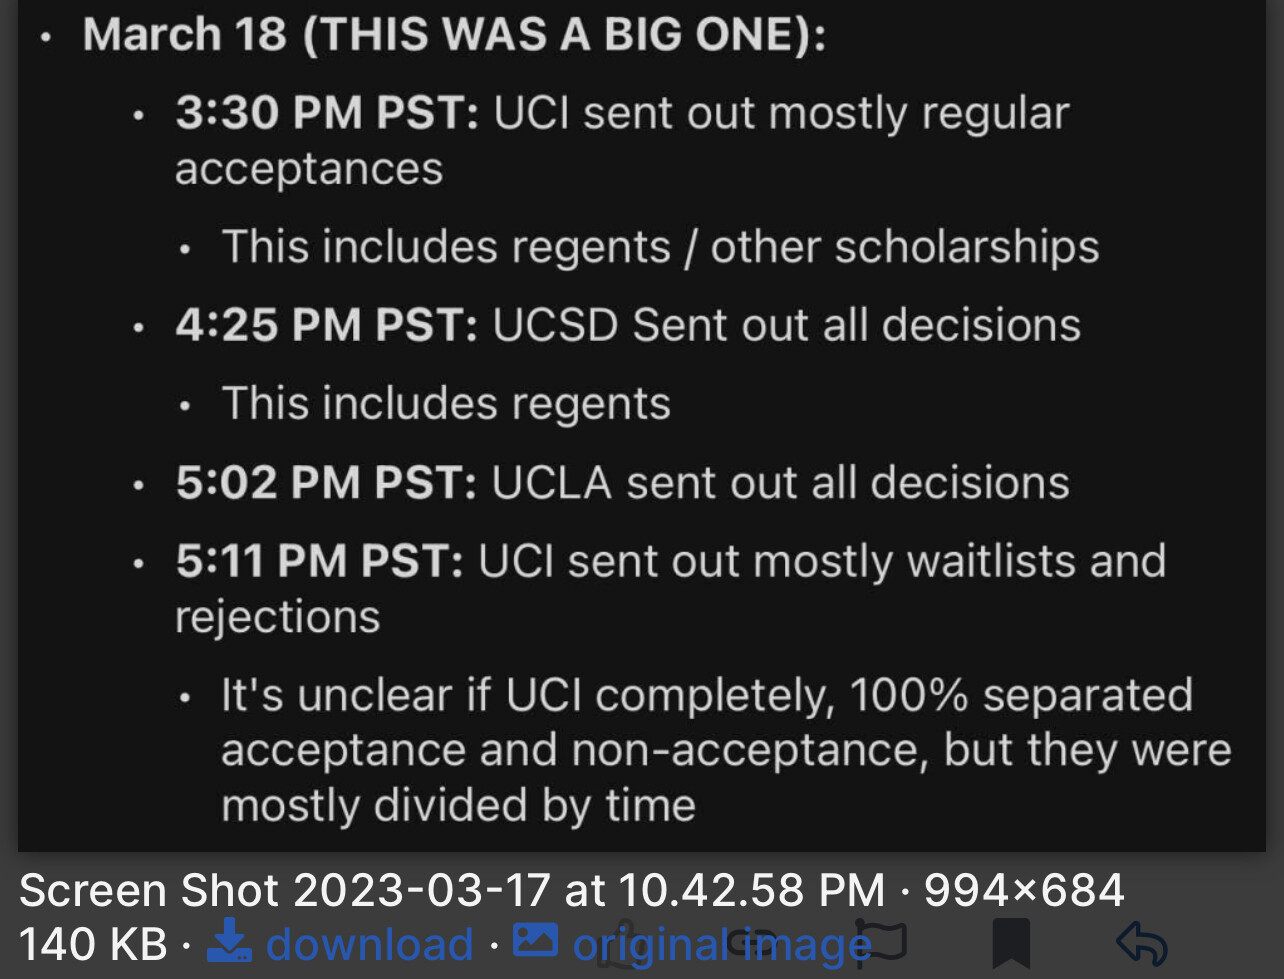Reply using the curved arrow icon
Image resolution: width=1284 pixels, height=979 pixels.
click(1141, 943)
